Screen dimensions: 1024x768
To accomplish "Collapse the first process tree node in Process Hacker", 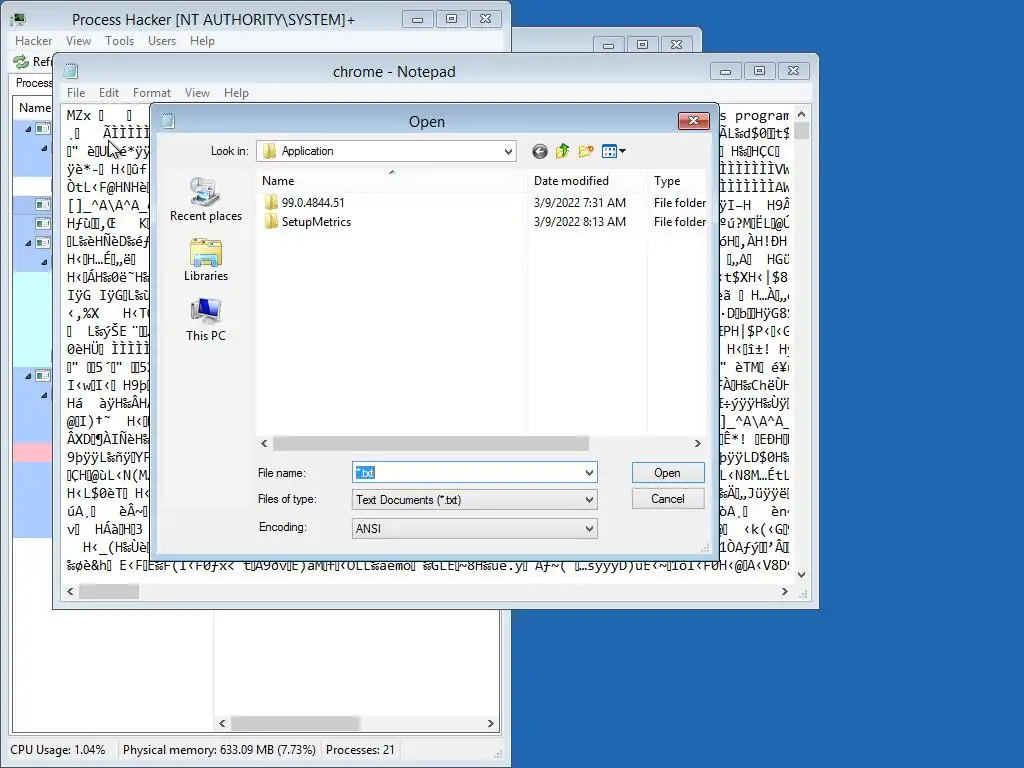I will coord(28,129).
